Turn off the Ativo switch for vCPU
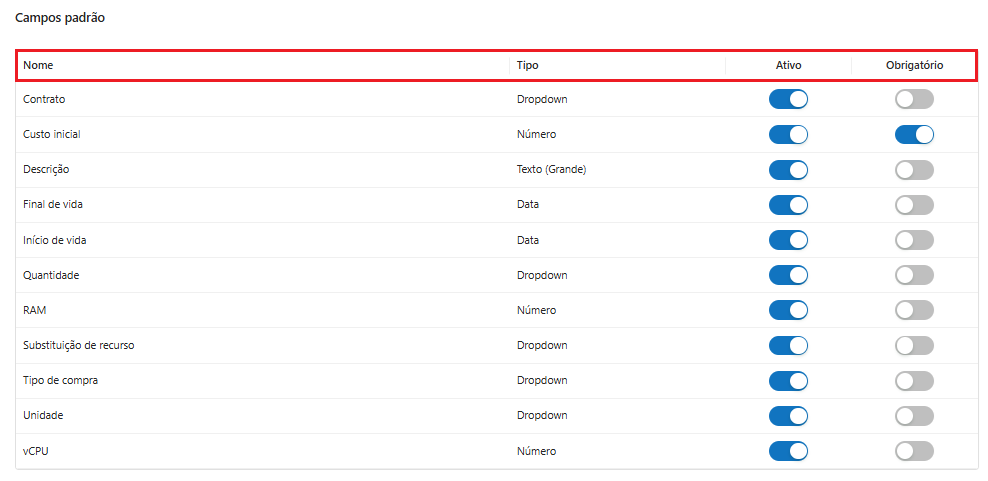 (x=788, y=451)
